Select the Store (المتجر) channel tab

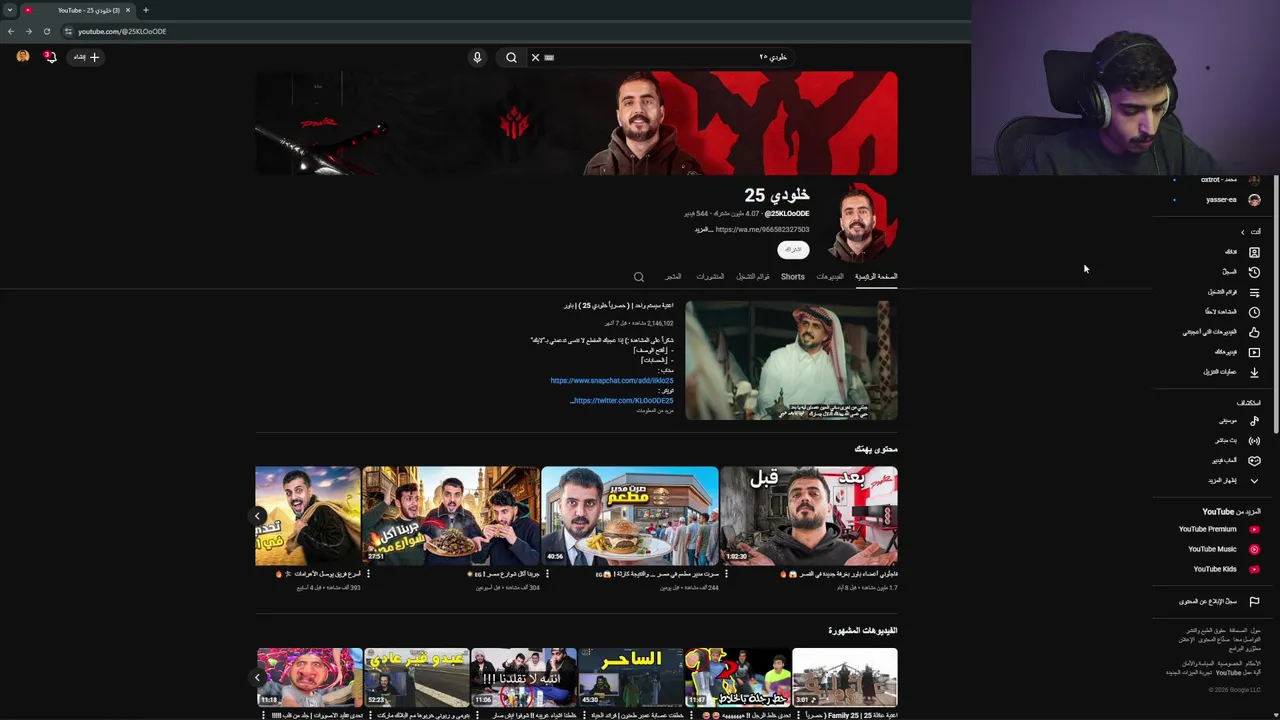(x=673, y=277)
